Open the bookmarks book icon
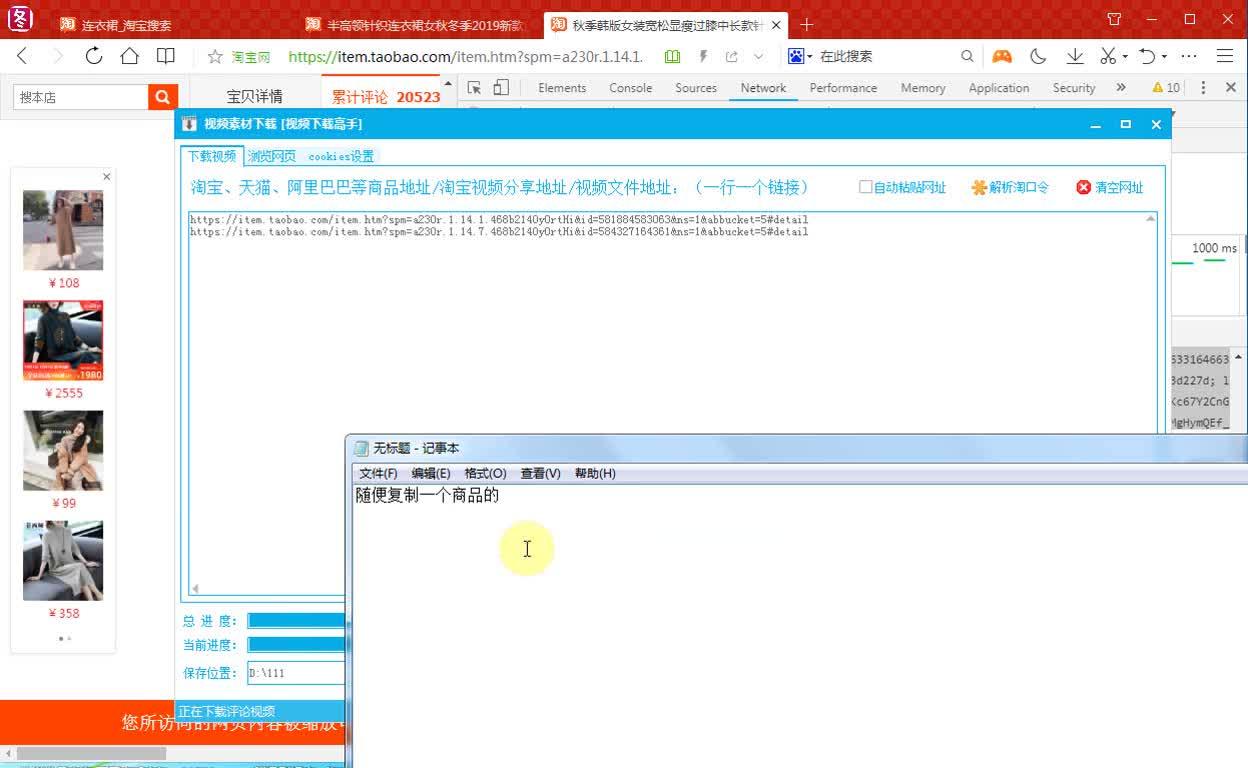The image size is (1248, 768). coord(166,56)
